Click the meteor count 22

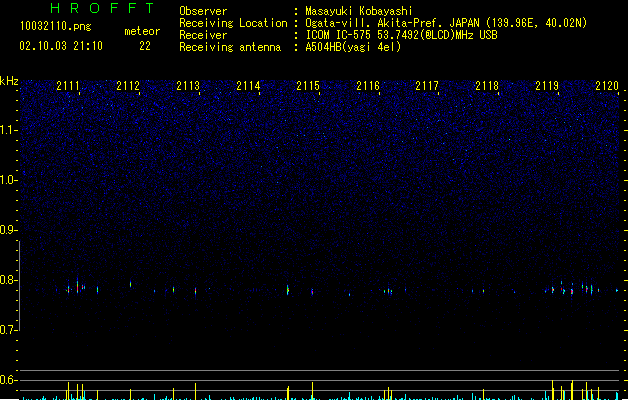pos(145,46)
